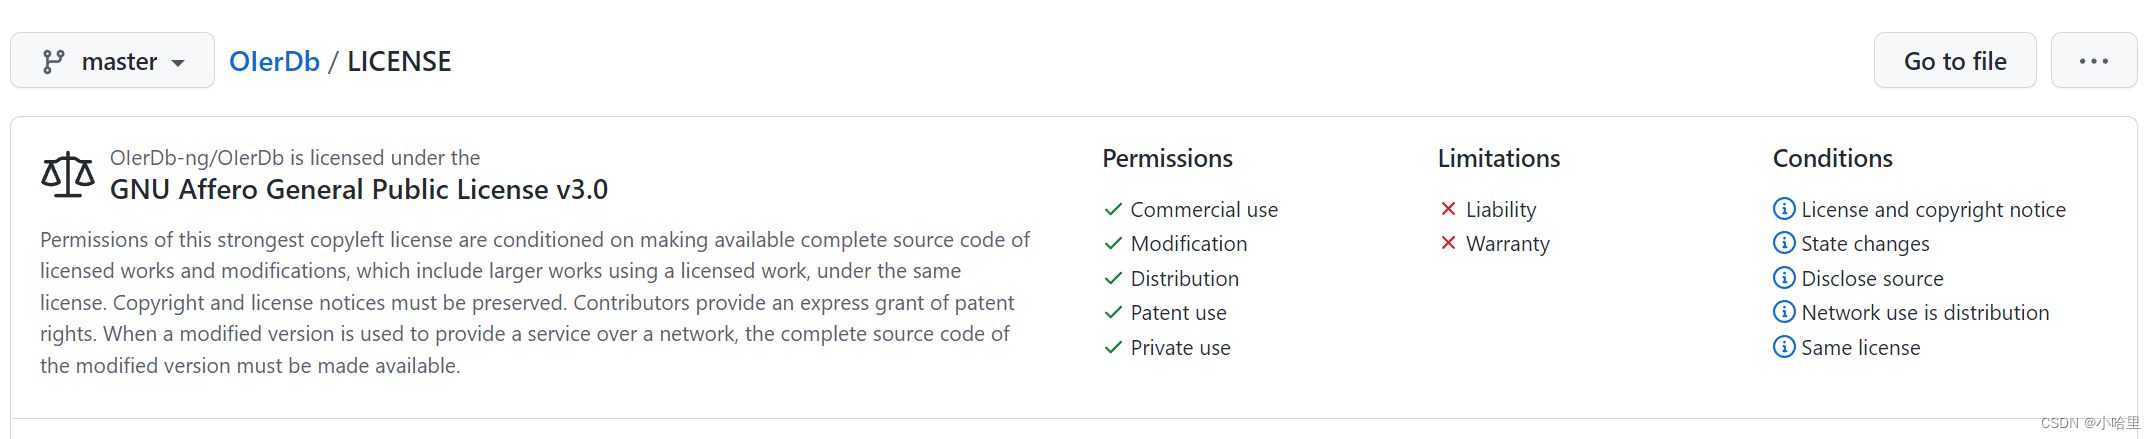The width and height of the screenshot is (2156, 439).
Task: Click the State changes info icon
Action: [x=1783, y=243]
